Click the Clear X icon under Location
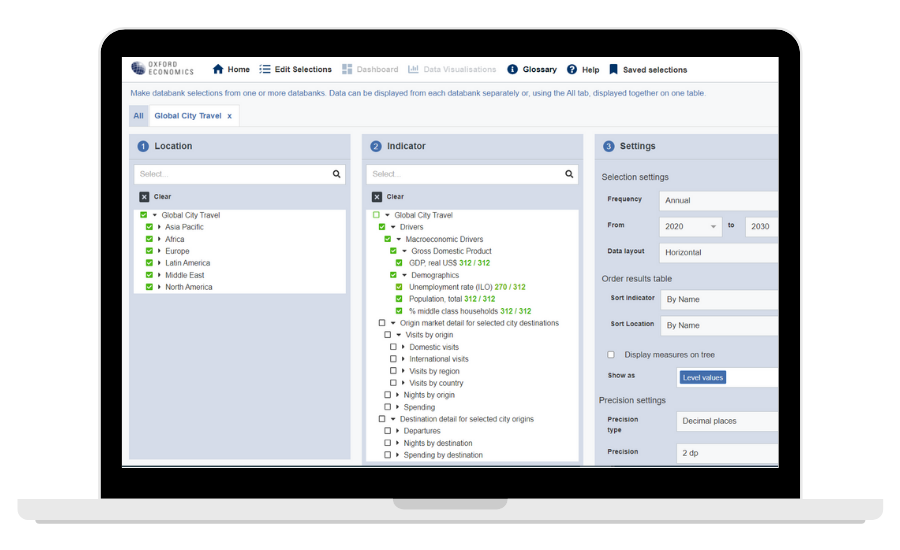Screen dimensions: 900x550 (x=144, y=197)
